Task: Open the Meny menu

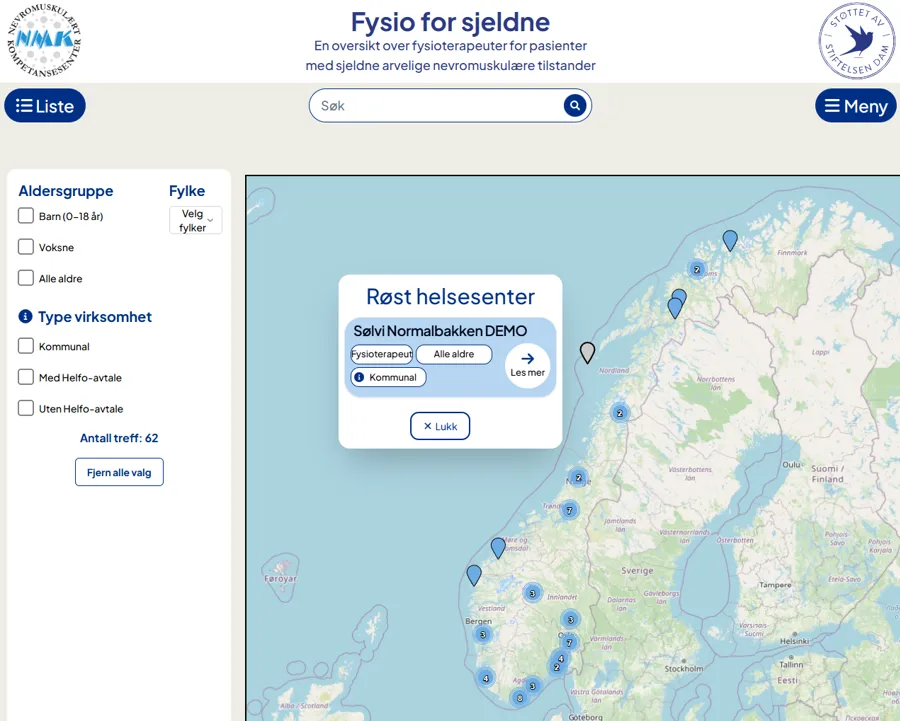Action: [855, 106]
